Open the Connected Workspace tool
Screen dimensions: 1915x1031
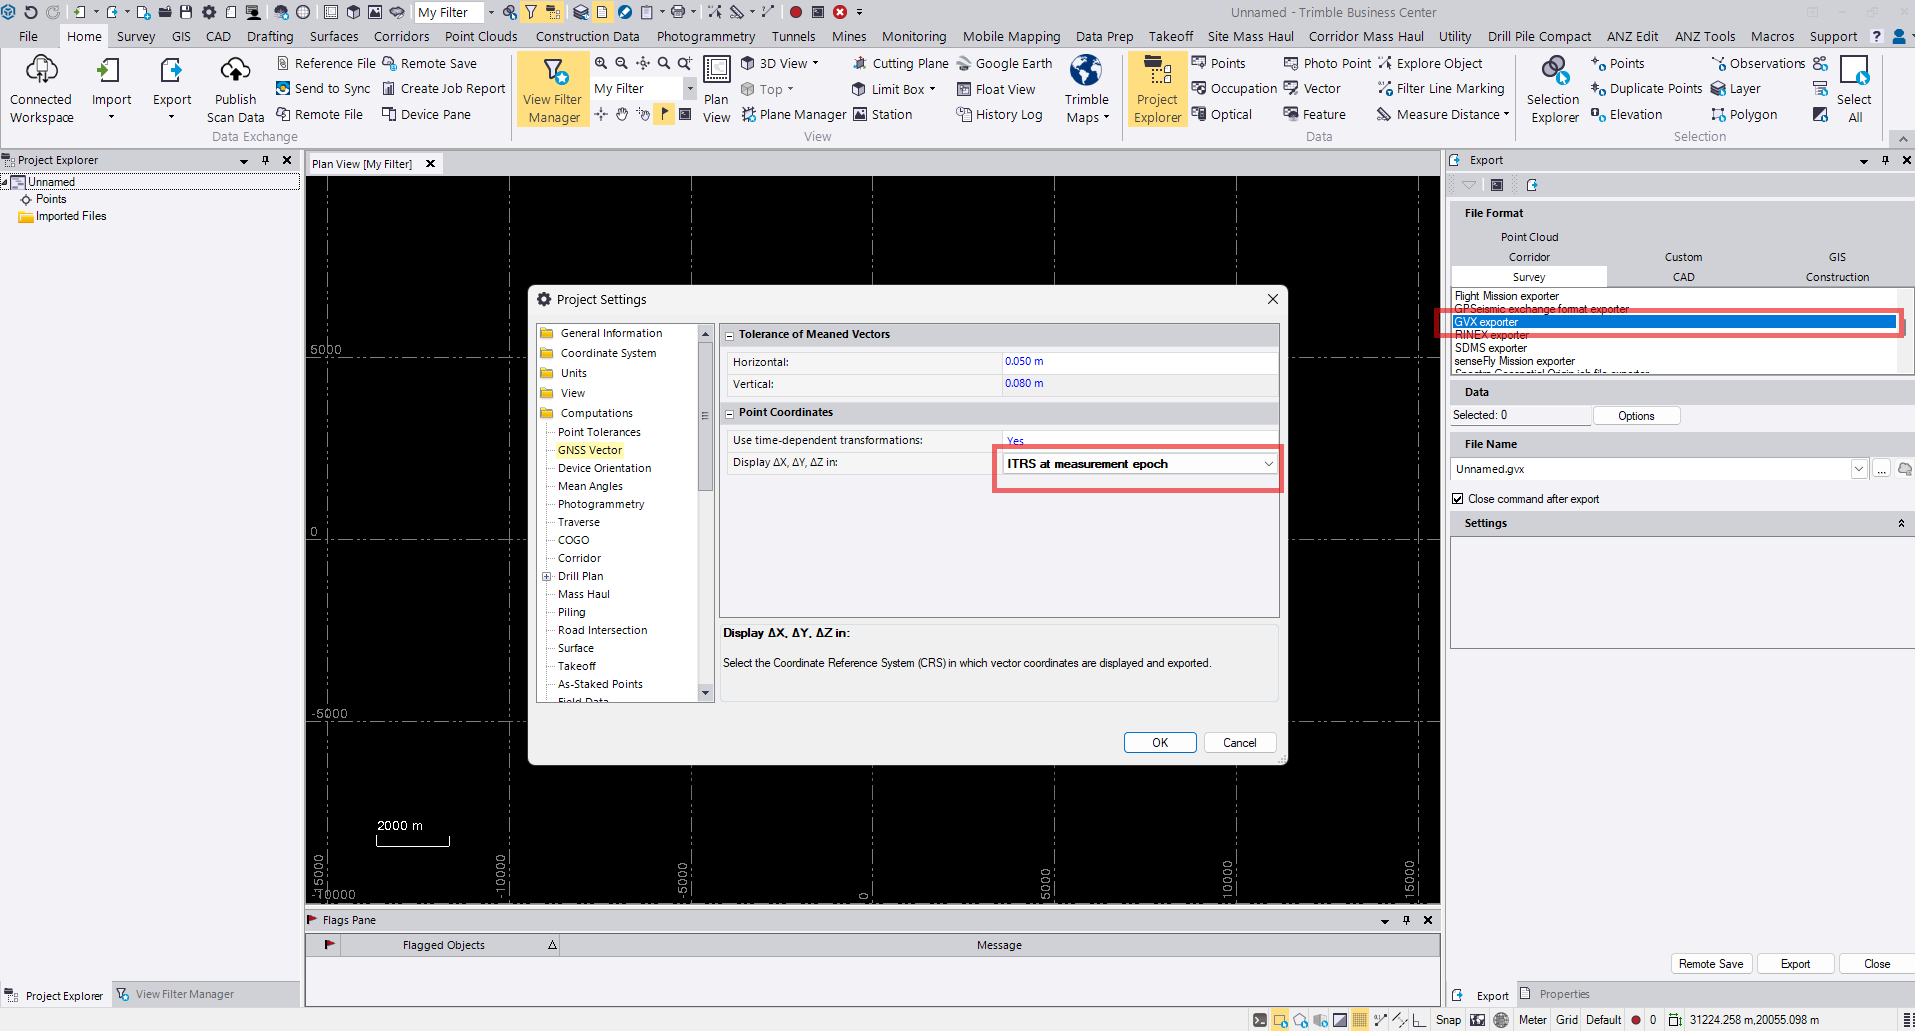(x=41, y=89)
